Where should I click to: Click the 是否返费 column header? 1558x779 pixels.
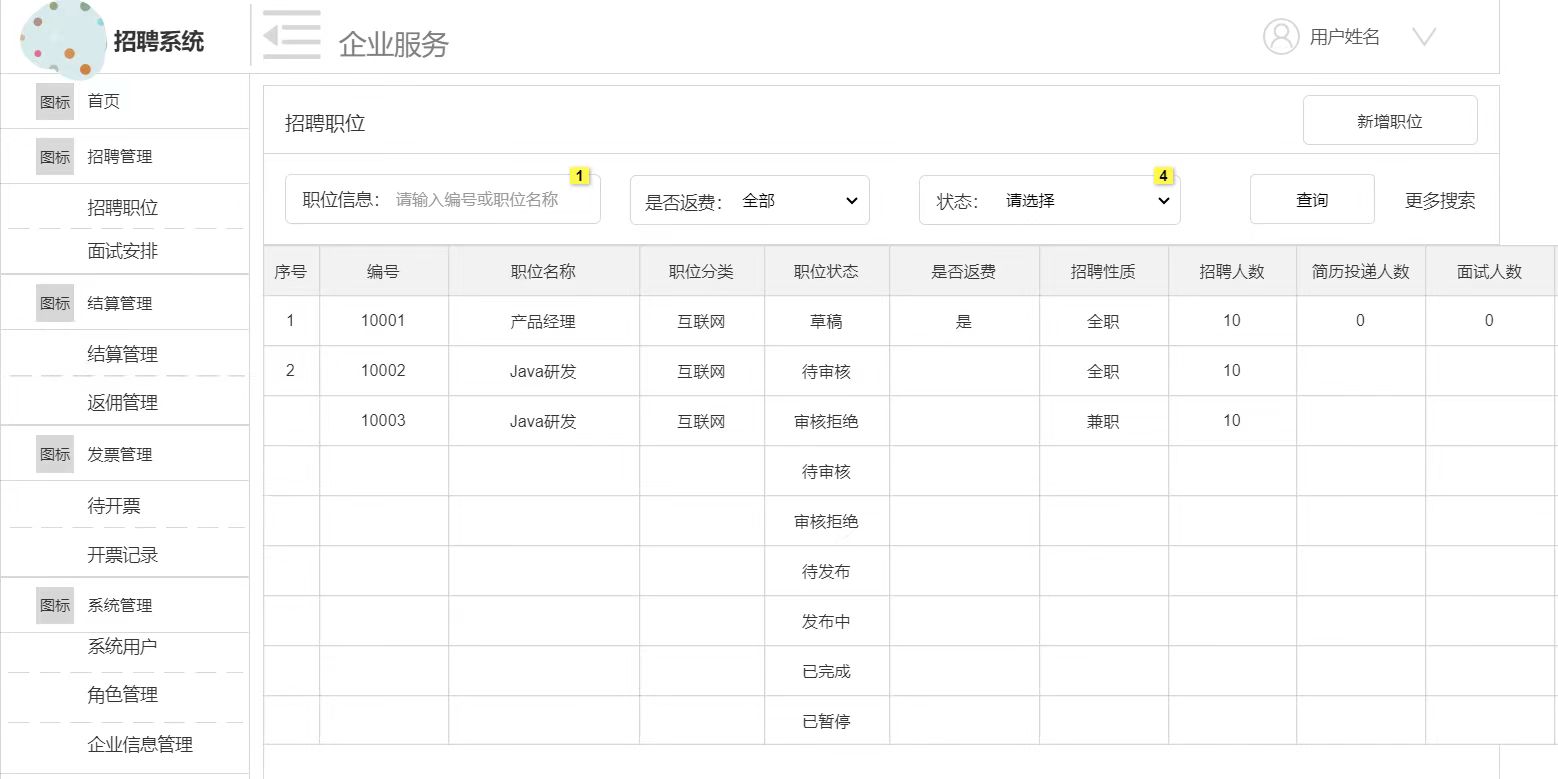coord(964,271)
